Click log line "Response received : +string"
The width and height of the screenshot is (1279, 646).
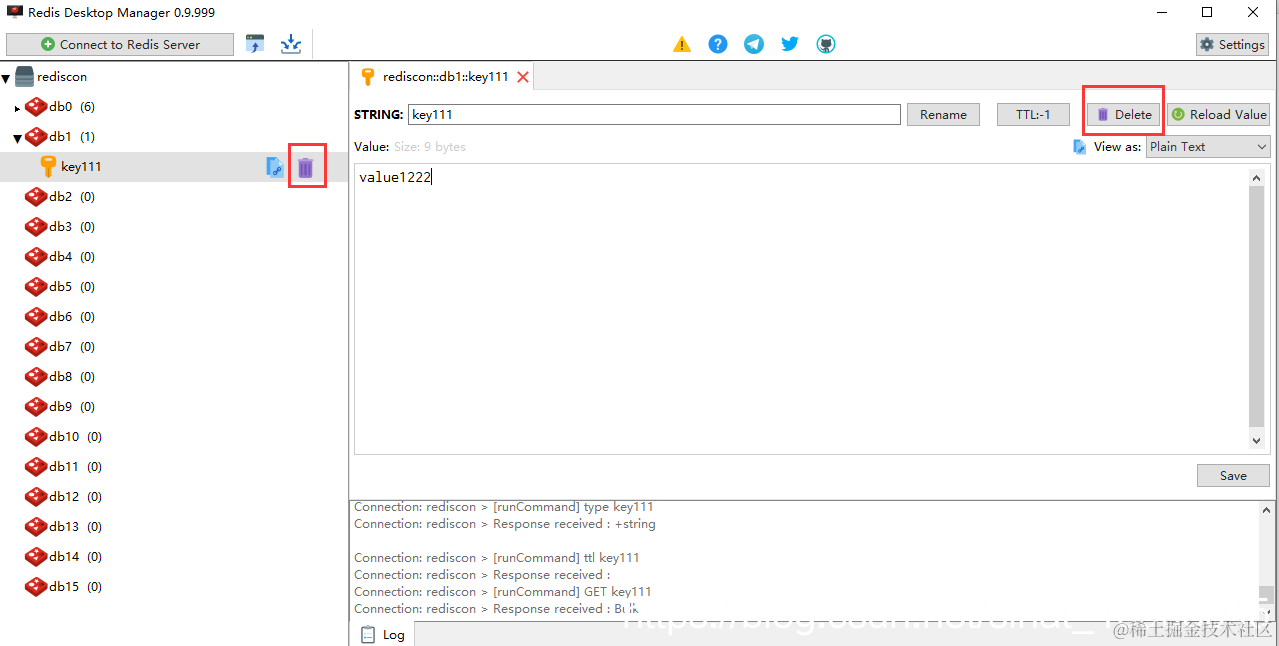(574, 524)
